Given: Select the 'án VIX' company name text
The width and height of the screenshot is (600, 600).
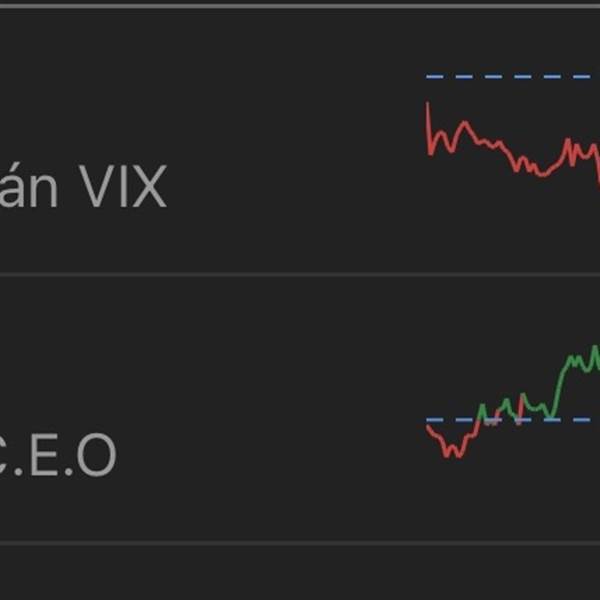Looking at the screenshot, I should click(83, 186).
